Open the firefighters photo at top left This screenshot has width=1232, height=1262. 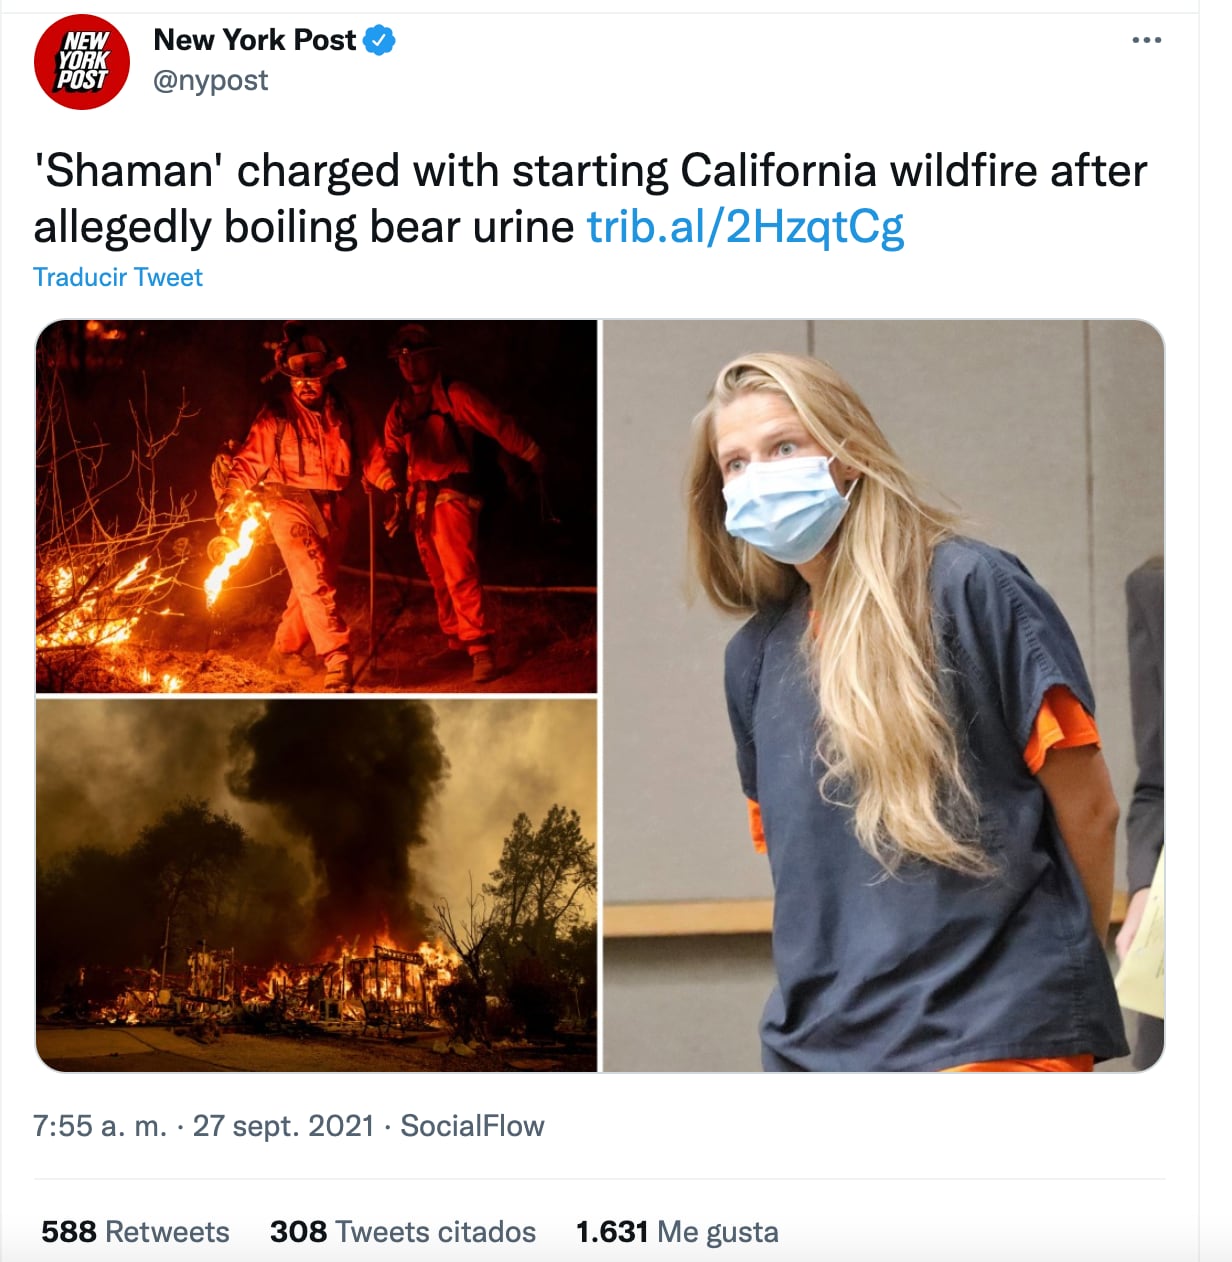click(316, 506)
